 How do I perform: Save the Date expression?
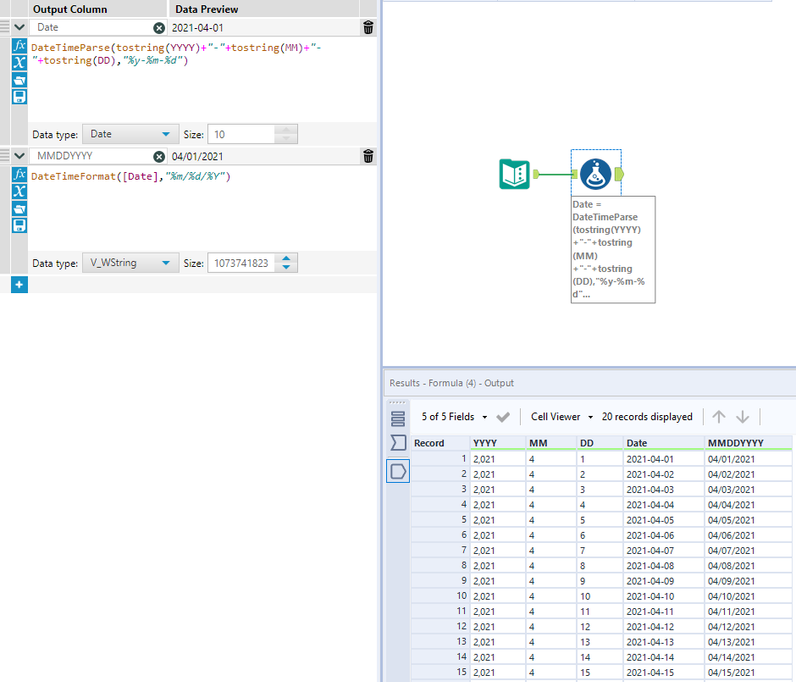tap(19, 96)
